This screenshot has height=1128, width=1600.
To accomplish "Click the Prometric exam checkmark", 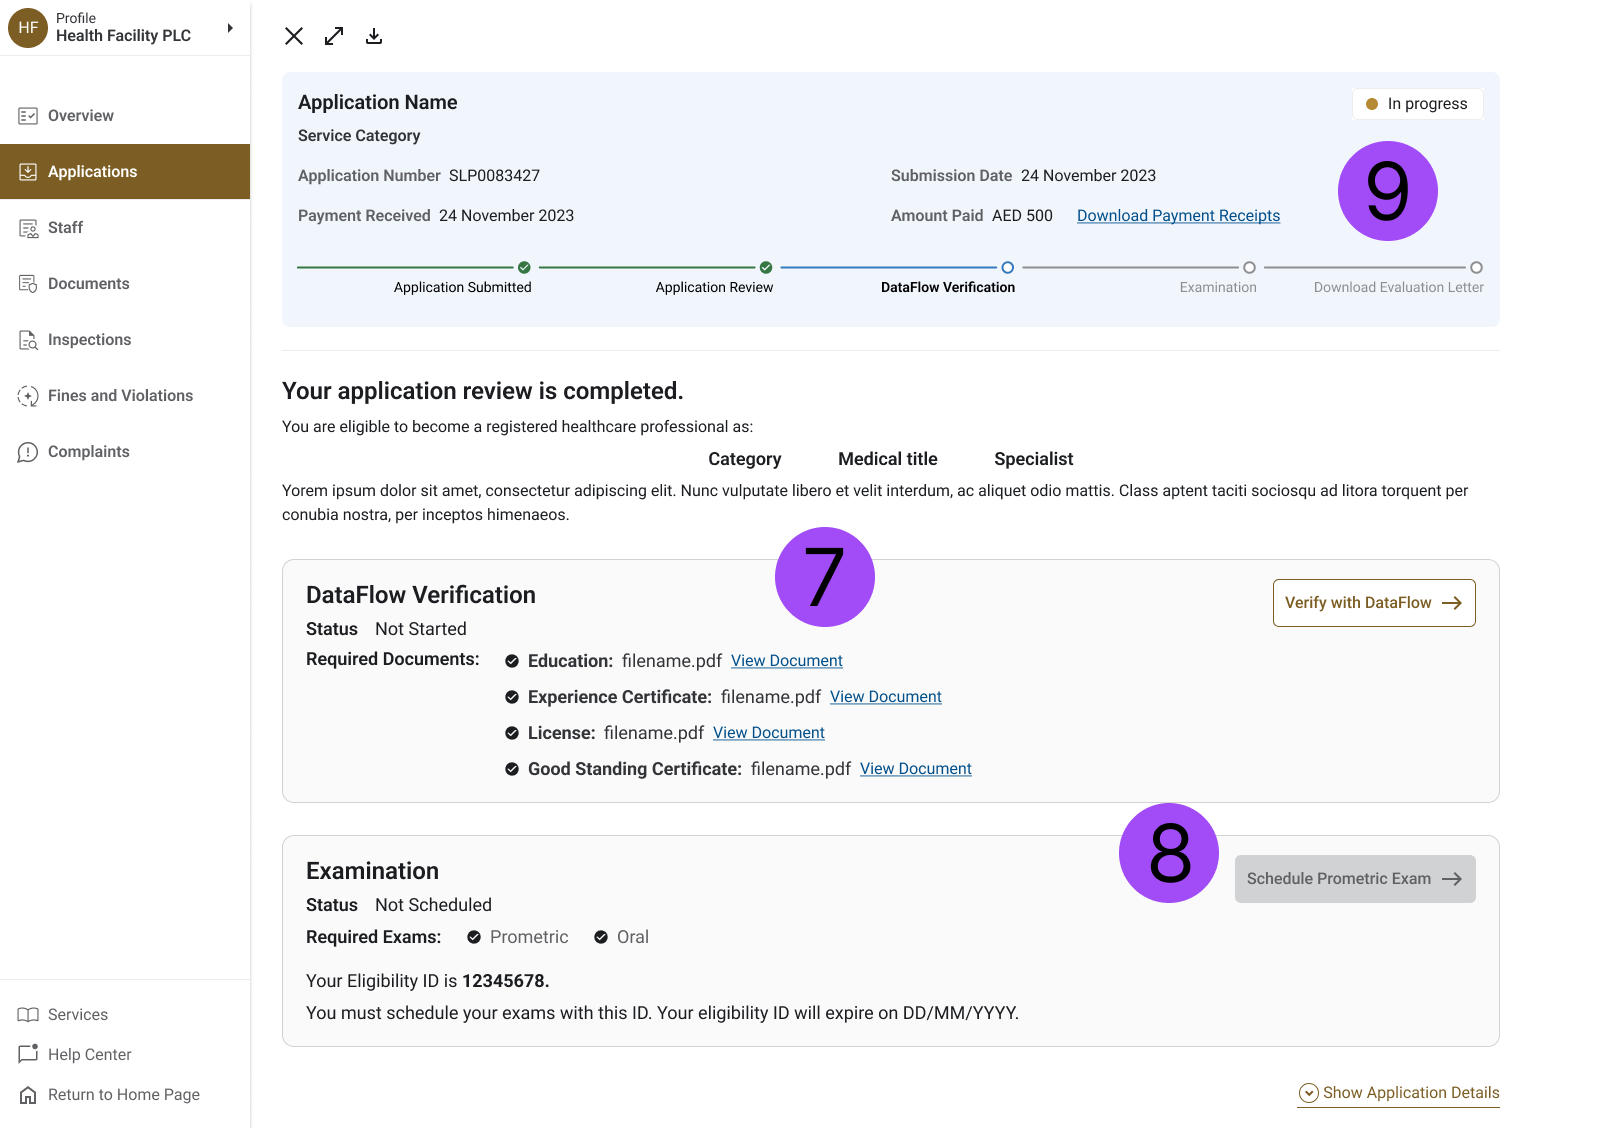I will coord(474,937).
